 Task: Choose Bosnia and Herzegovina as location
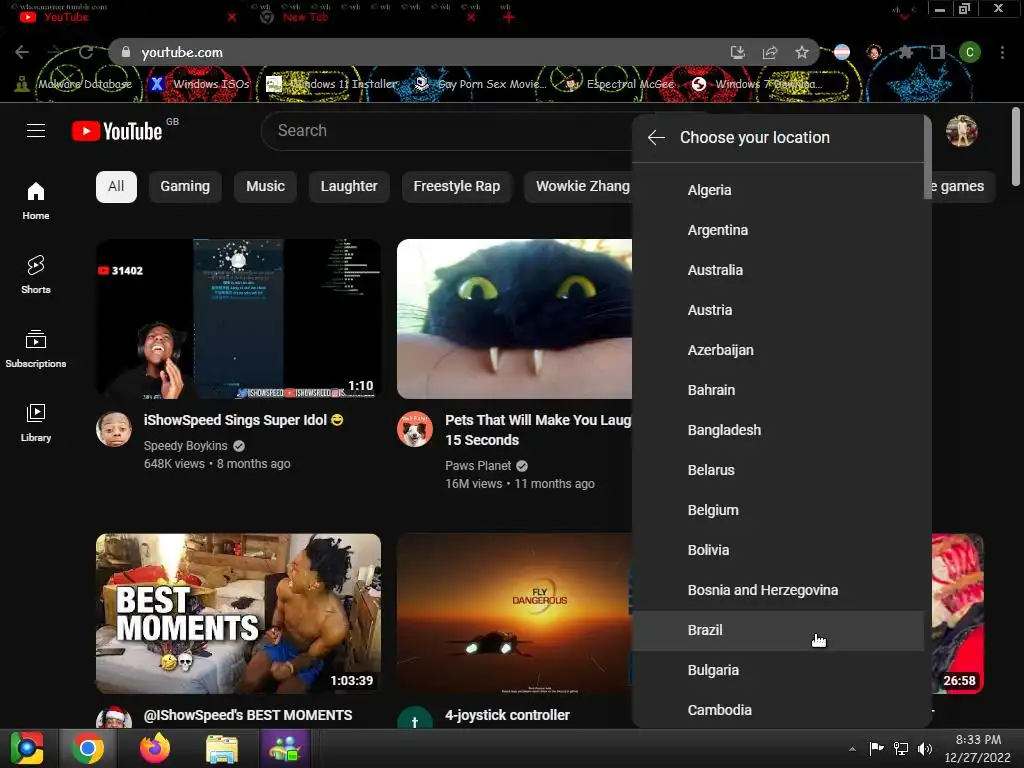(x=778, y=590)
